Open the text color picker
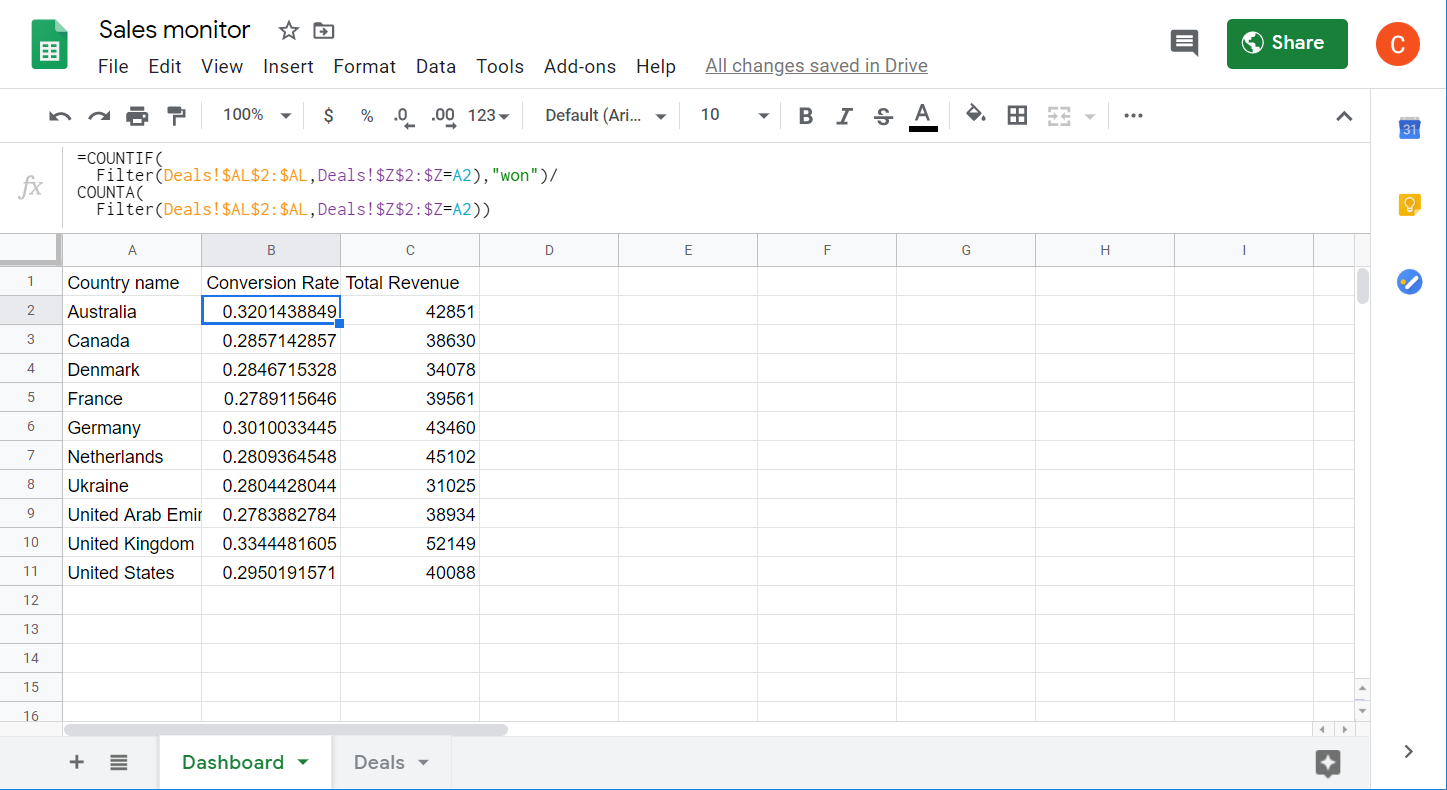The image size is (1447, 790). (x=923, y=116)
